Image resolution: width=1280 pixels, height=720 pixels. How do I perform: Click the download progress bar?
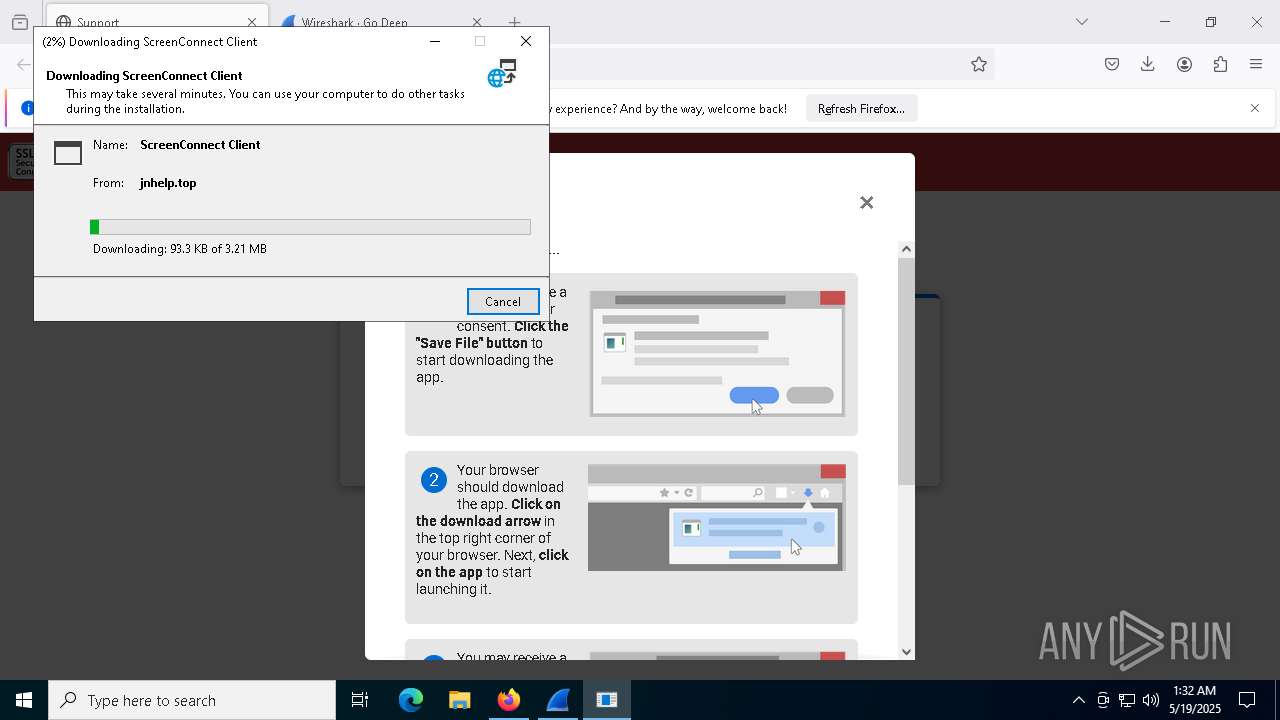(310, 227)
